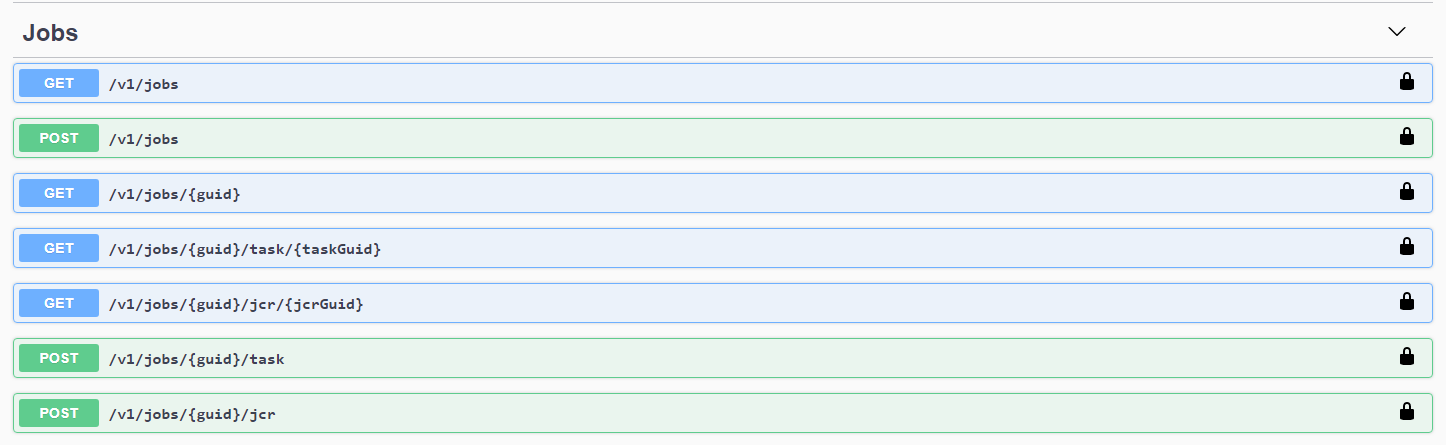
Task: Click the lock on POST /v1/jobs/{guid}/jcr
Action: point(1406,412)
